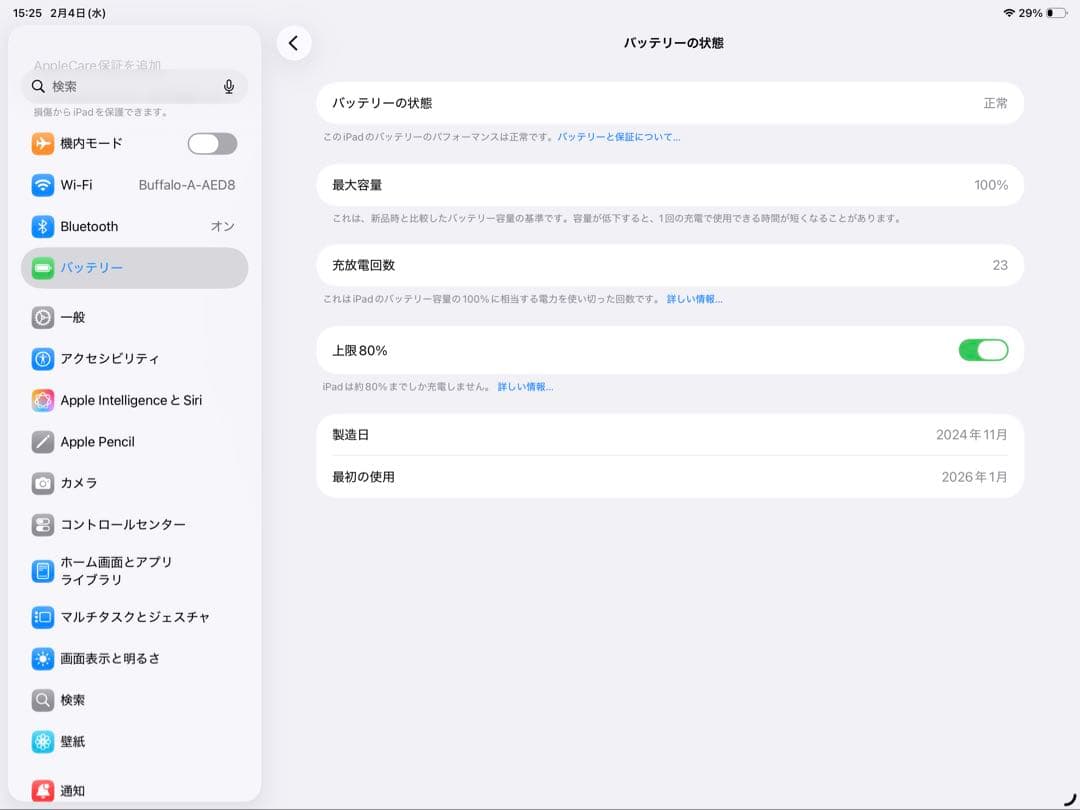Image resolution: width=1080 pixels, height=810 pixels.
Task: Click inside the search field
Action: click(x=120, y=86)
